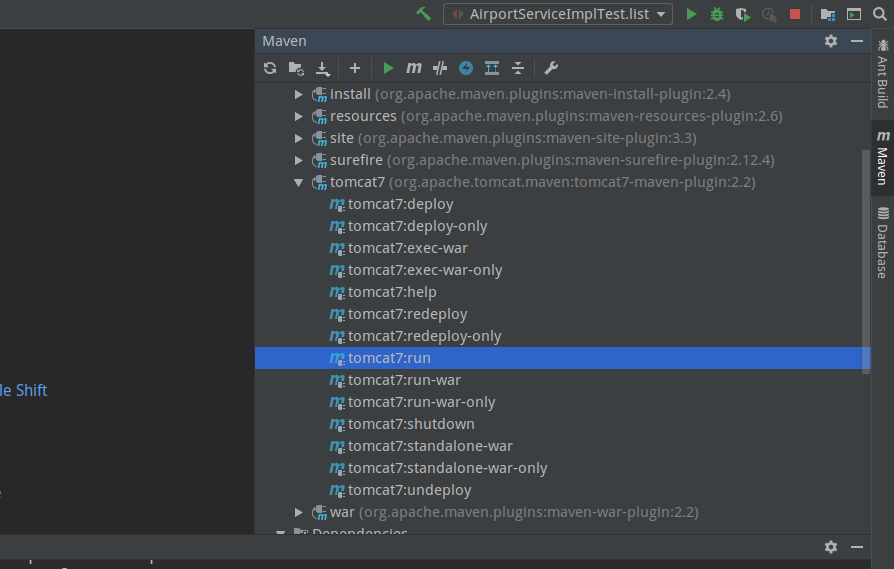Image resolution: width=894 pixels, height=569 pixels.
Task: Download sources and documentation icon
Action: [x=323, y=68]
